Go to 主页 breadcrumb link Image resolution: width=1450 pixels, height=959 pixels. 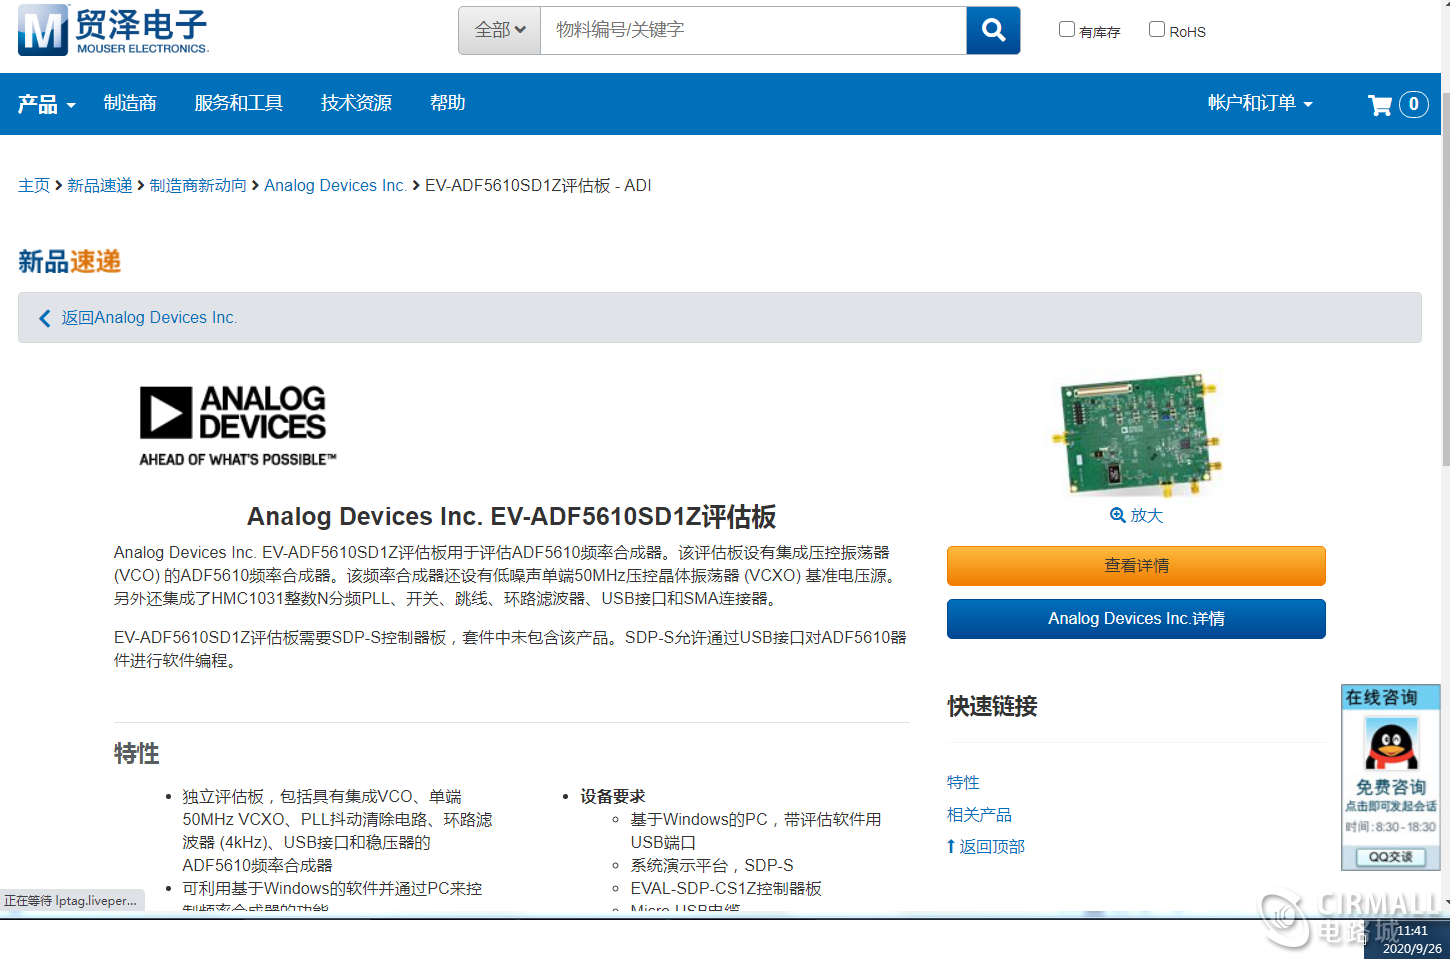coord(34,185)
